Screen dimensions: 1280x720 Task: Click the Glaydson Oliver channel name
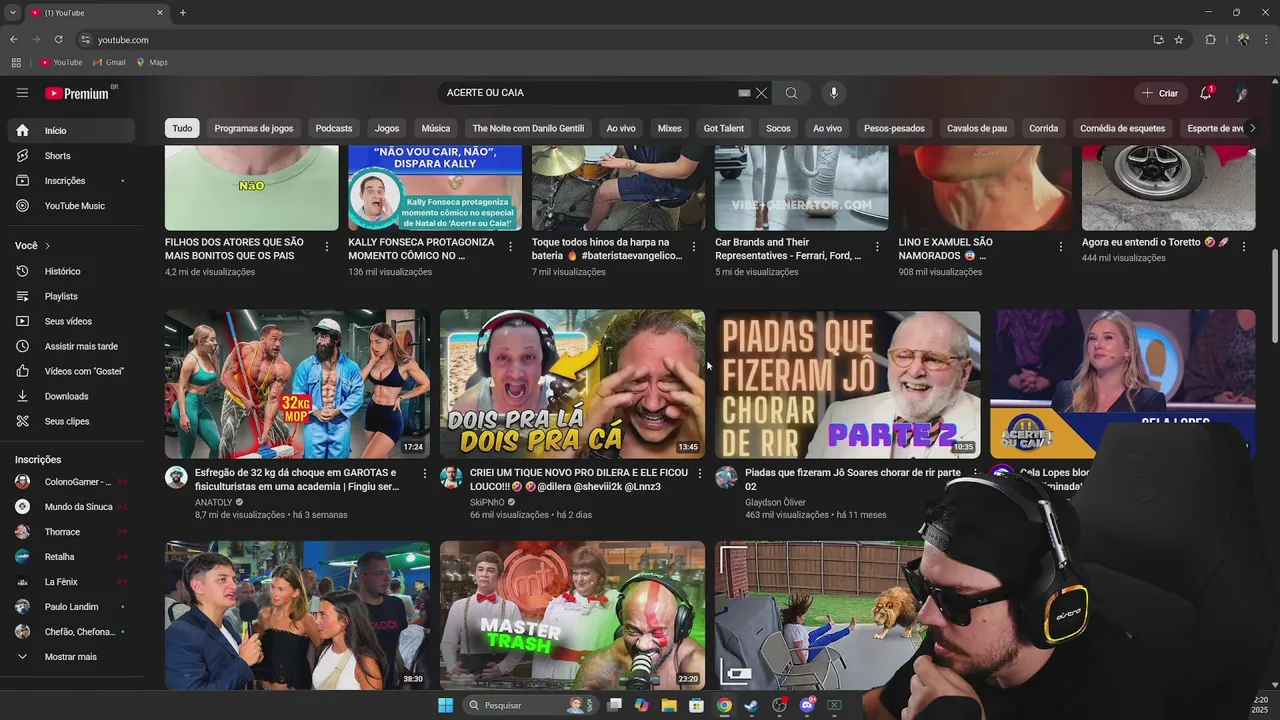pos(775,502)
